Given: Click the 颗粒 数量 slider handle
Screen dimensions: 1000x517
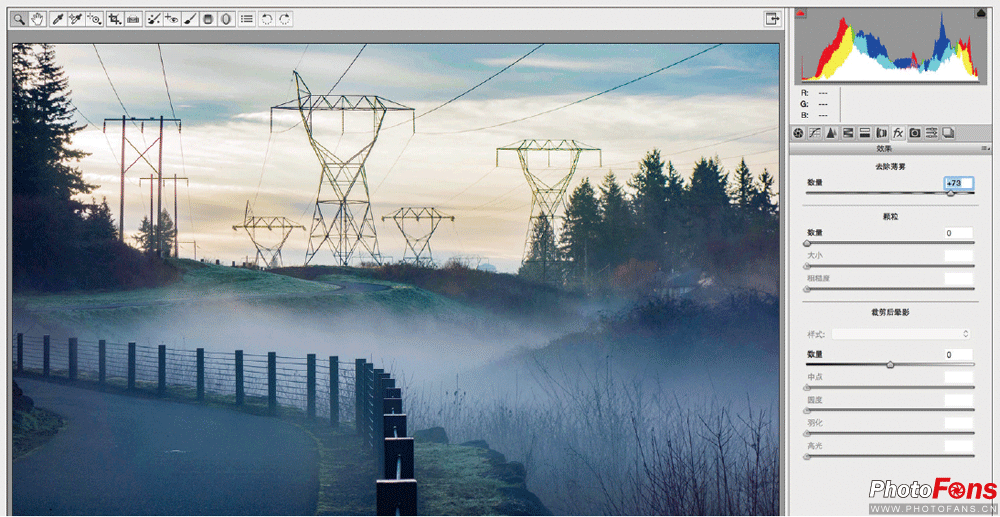Looking at the screenshot, I should (x=807, y=243).
